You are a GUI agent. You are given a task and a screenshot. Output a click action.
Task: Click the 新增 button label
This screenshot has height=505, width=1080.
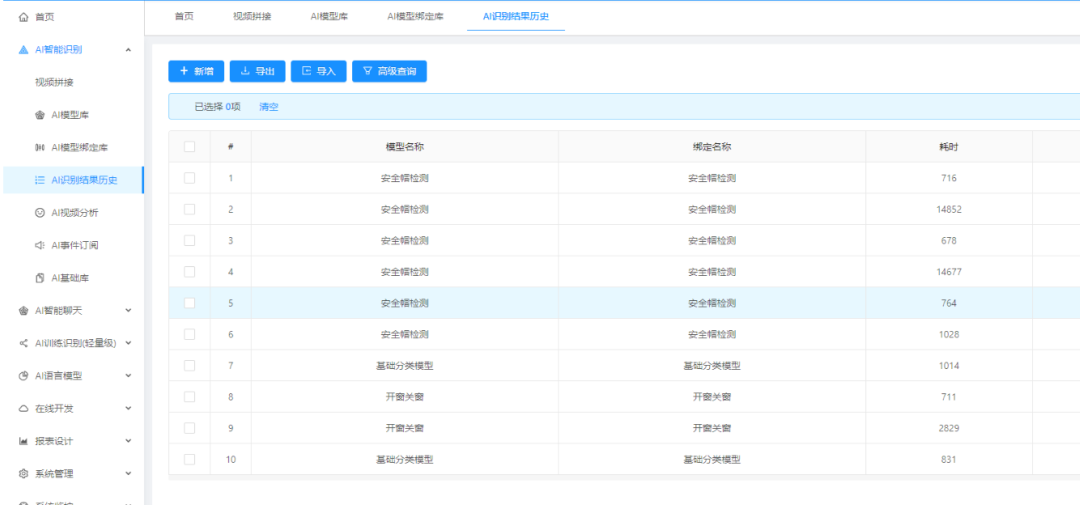(203, 71)
